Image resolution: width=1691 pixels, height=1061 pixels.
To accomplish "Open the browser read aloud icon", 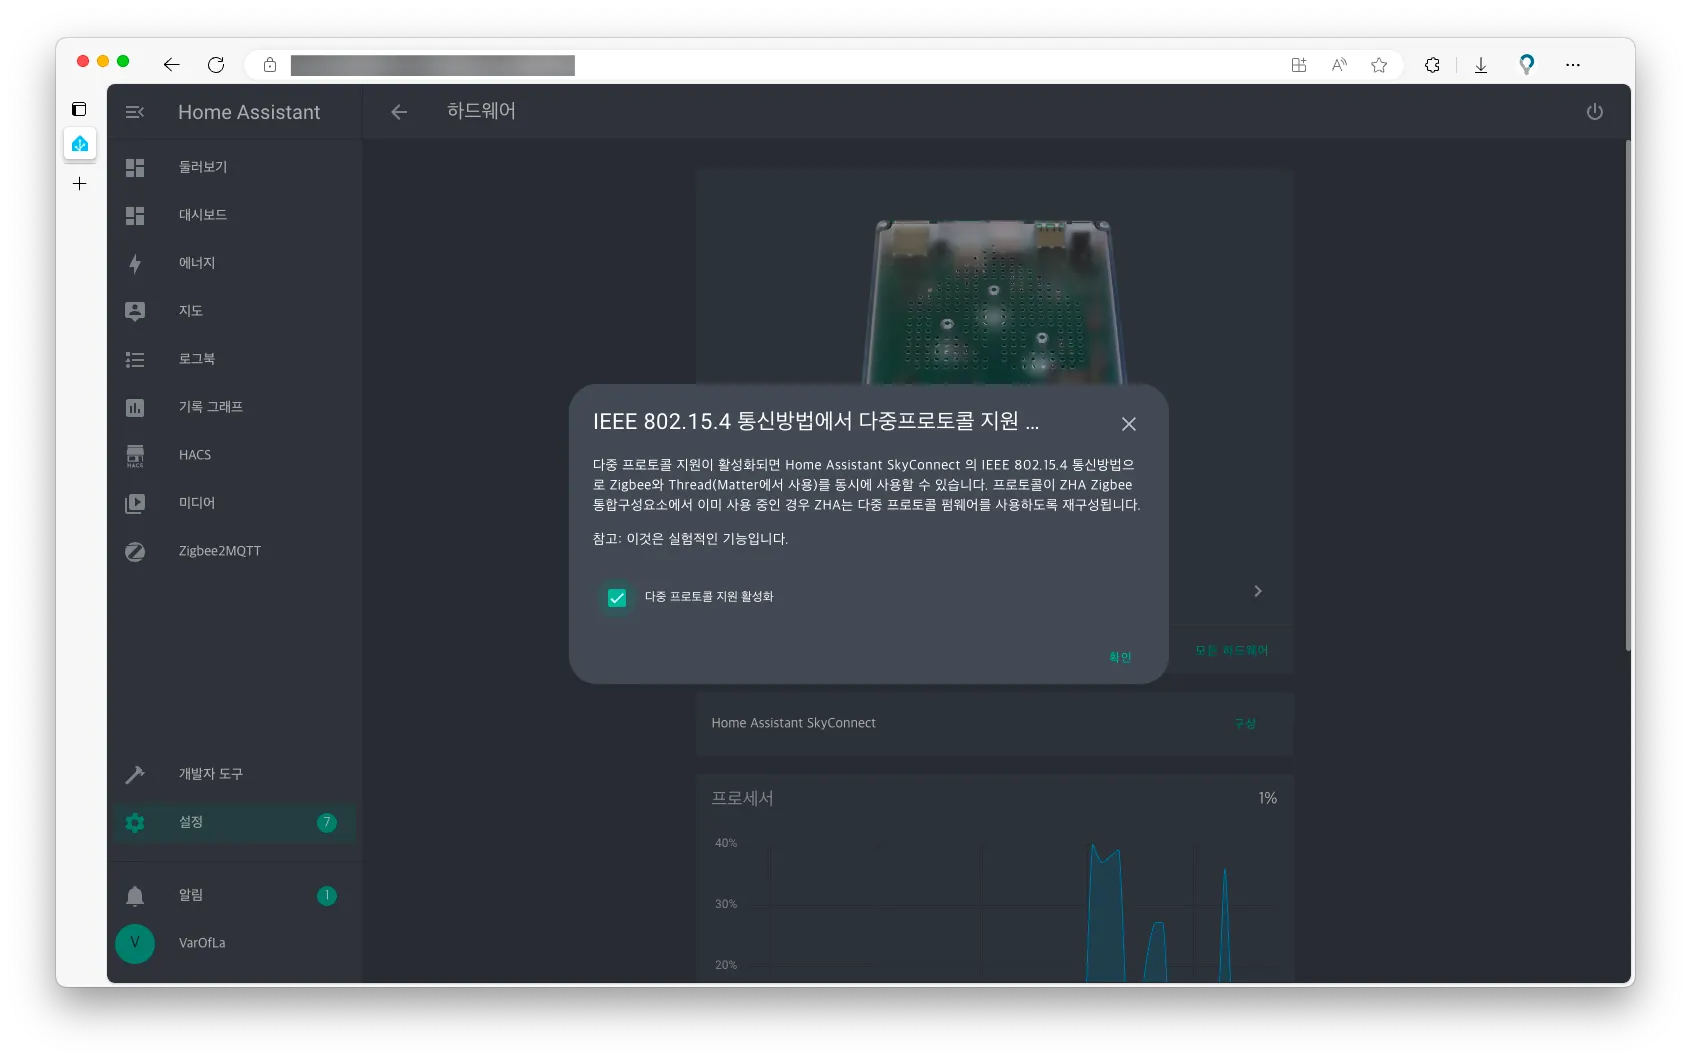I will [x=1339, y=65].
